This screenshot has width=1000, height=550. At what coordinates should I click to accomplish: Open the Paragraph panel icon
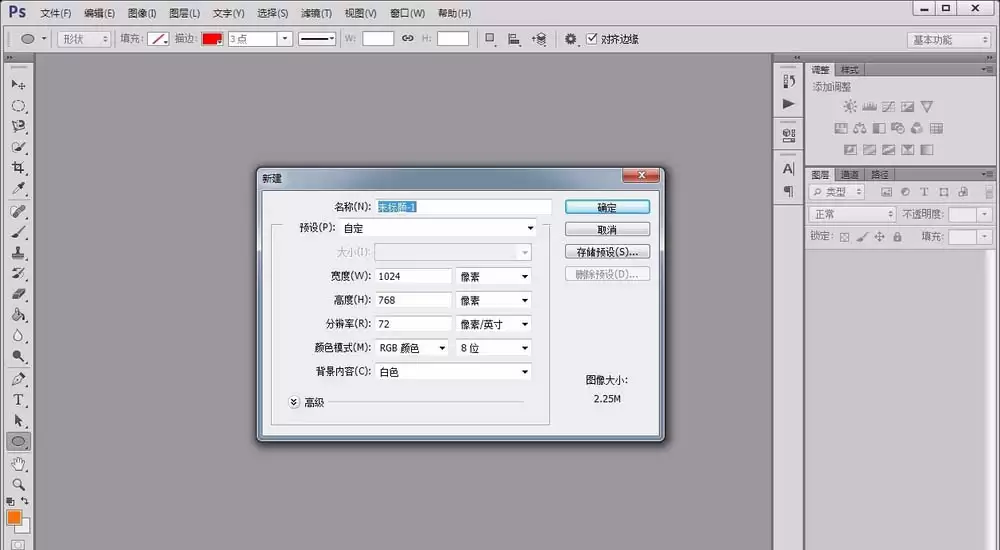click(x=789, y=191)
